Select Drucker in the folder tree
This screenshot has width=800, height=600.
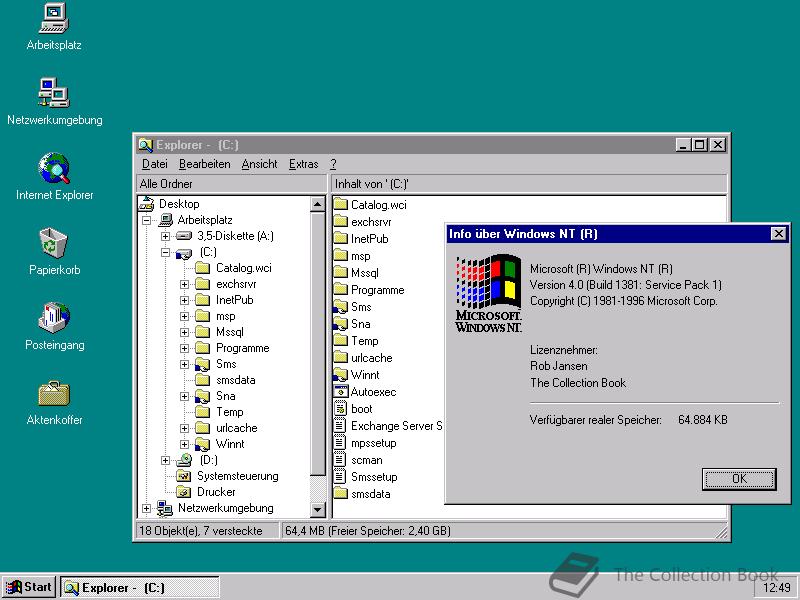[x=216, y=492]
